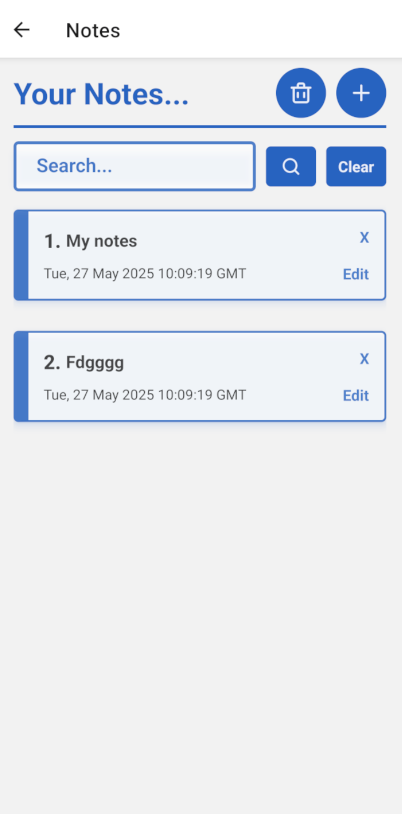The image size is (402, 814).
Task: Click blue left stripe of Fdgggg card
Action: pos(21,376)
